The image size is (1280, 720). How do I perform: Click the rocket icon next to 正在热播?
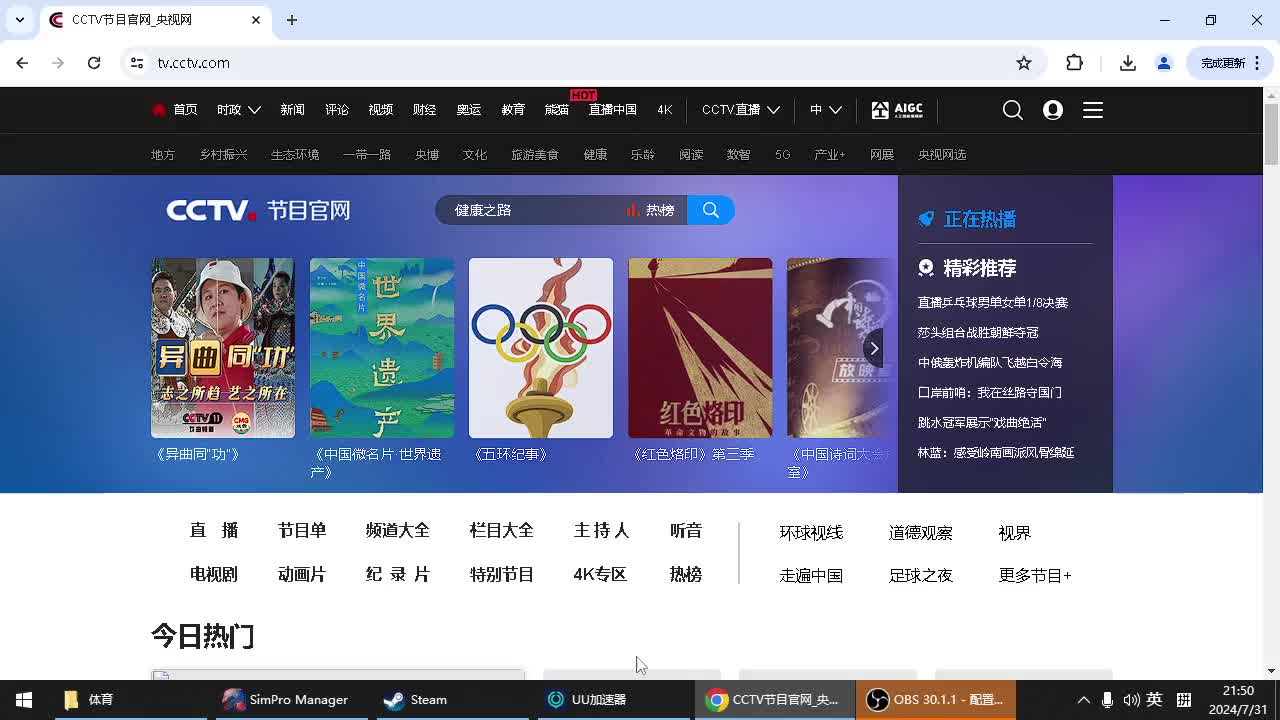pyautogui.click(x=926, y=219)
